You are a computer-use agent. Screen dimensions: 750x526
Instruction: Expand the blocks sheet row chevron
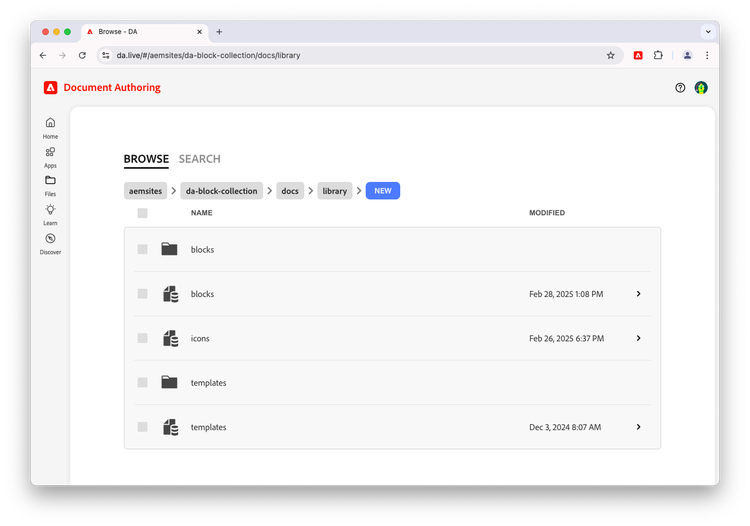click(639, 294)
